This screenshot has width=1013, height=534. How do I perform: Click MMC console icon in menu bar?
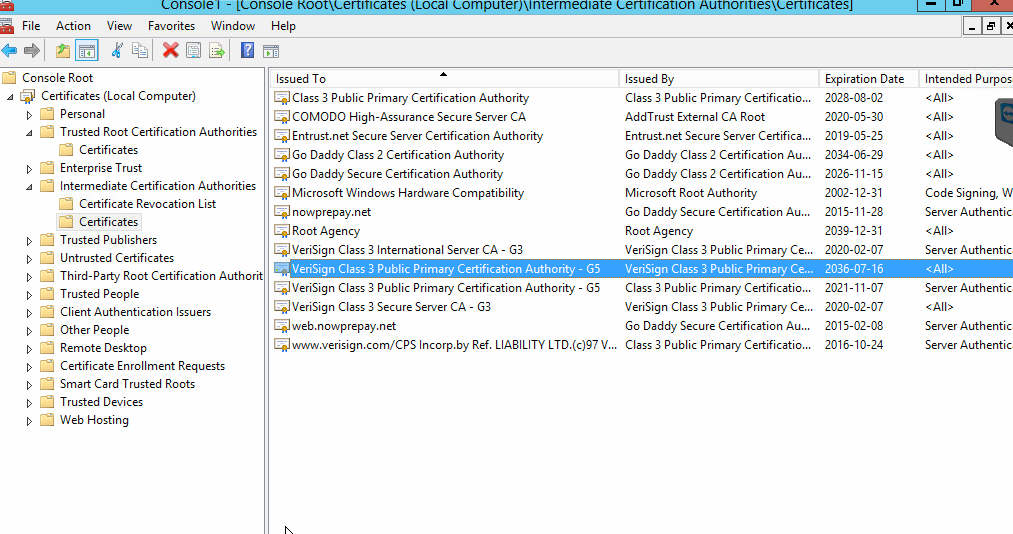[x=6, y=26]
